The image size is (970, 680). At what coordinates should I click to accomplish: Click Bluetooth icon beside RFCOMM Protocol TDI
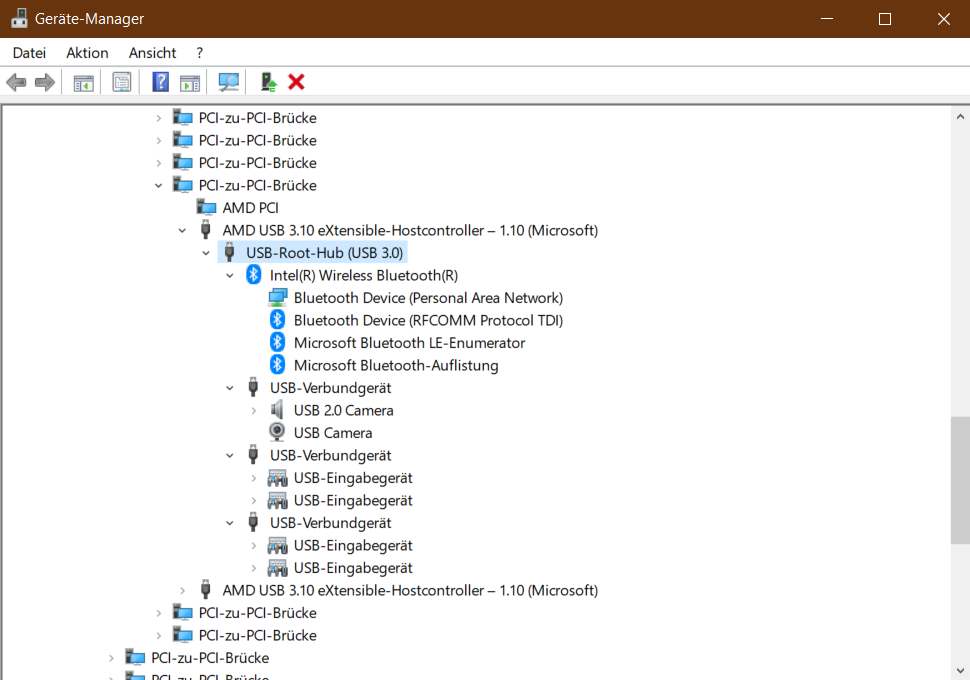277,320
